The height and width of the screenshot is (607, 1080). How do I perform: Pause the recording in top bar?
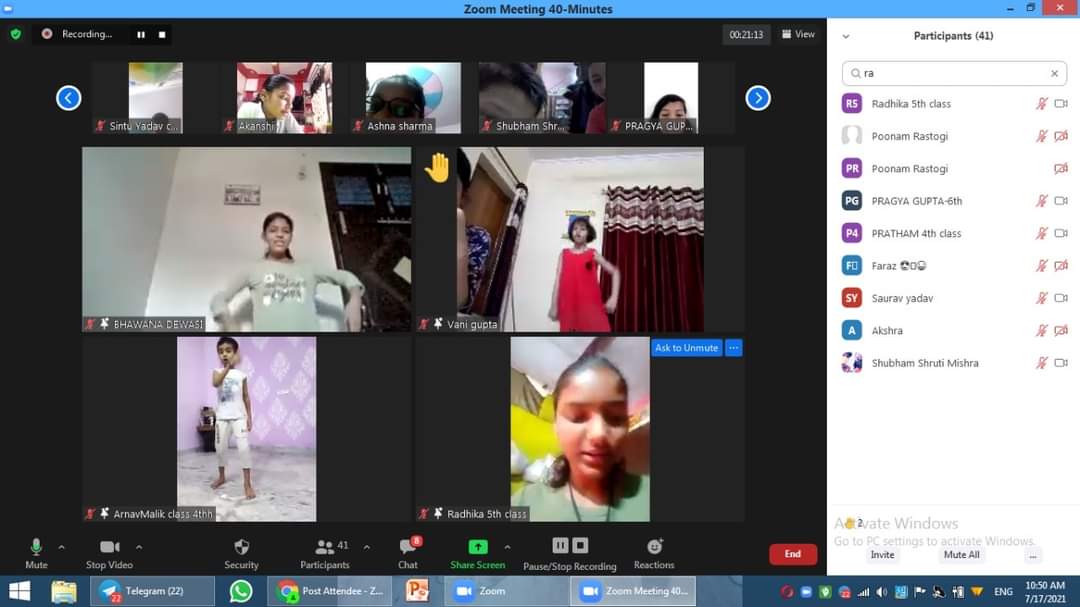[141, 34]
